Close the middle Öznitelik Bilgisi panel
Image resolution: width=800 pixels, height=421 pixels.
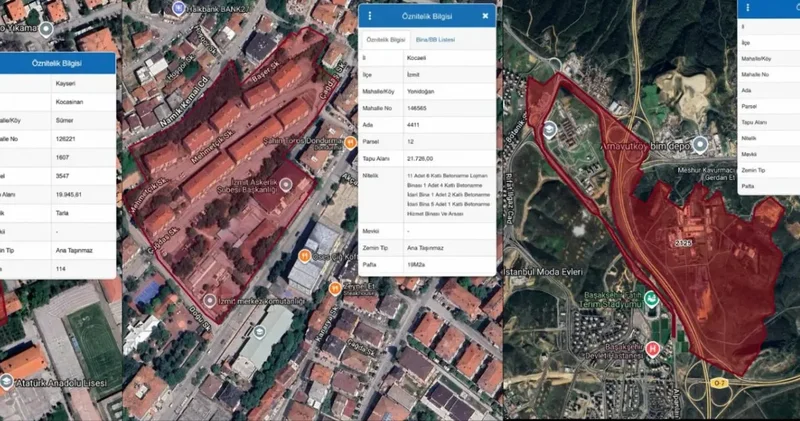click(x=485, y=16)
